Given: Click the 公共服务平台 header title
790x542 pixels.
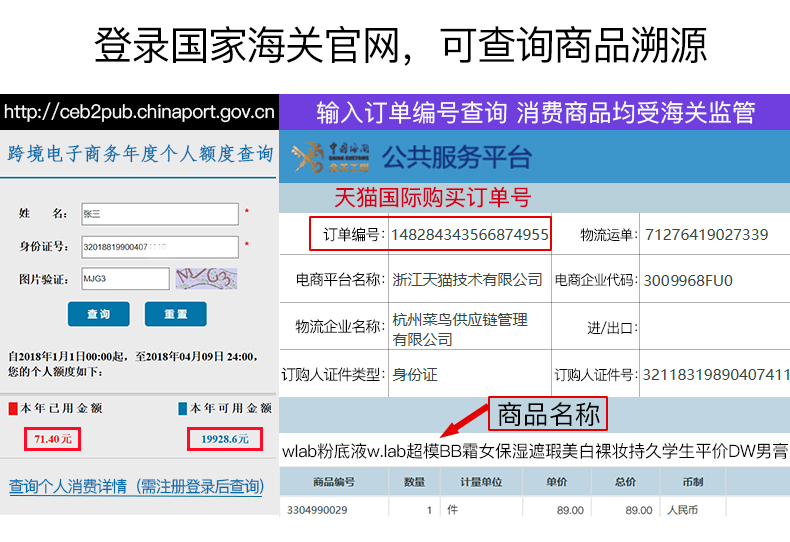Looking at the screenshot, I should coord(456,157).
